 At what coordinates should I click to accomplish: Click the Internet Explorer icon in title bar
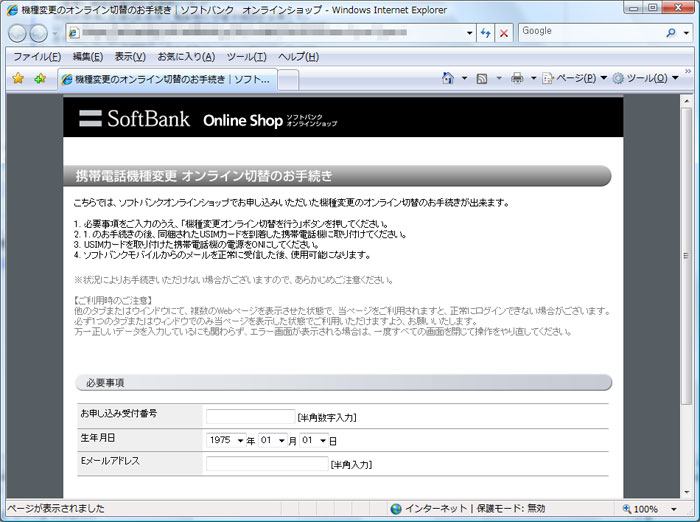[12, 10]
